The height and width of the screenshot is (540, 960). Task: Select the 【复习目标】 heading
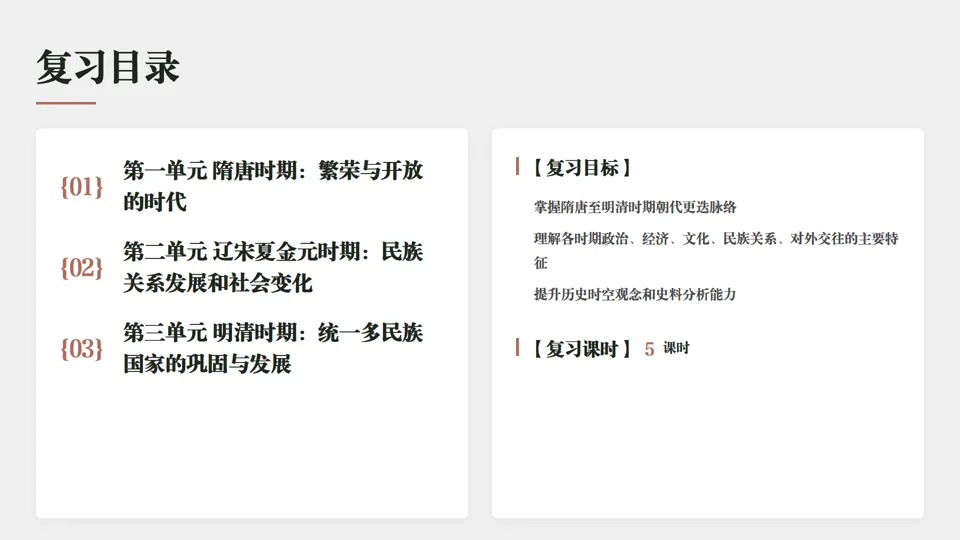pyautogui.click(x=582, y=167)
